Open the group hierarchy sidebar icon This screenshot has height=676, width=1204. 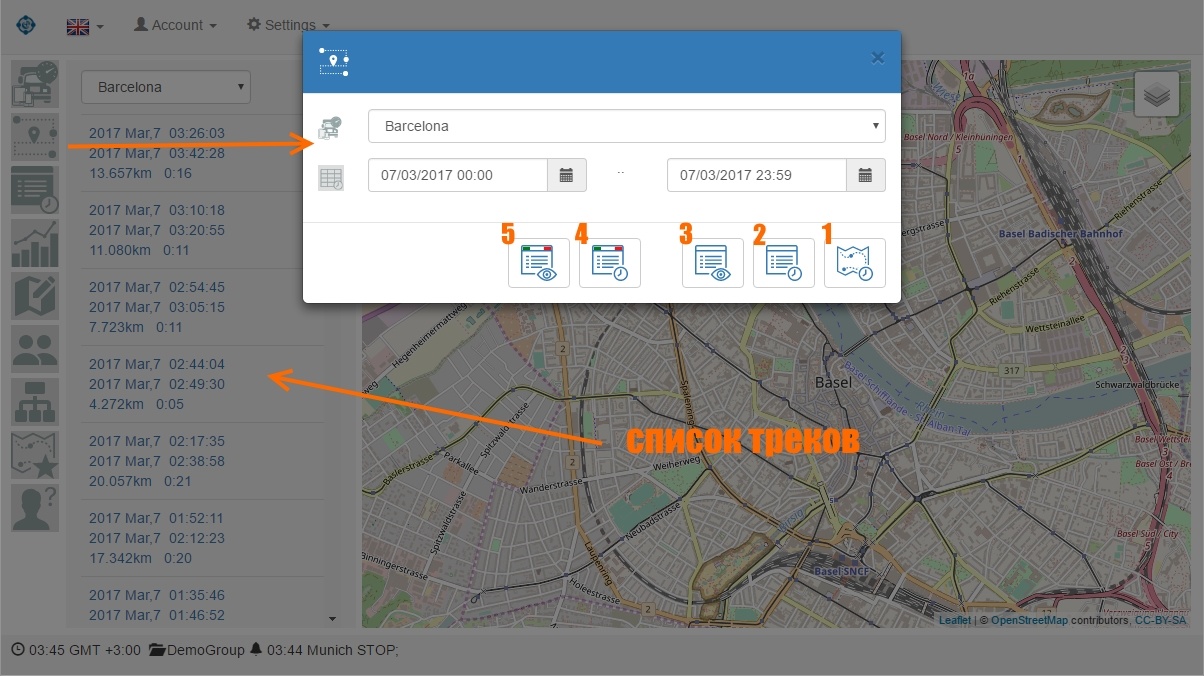[x=35, y=401]
